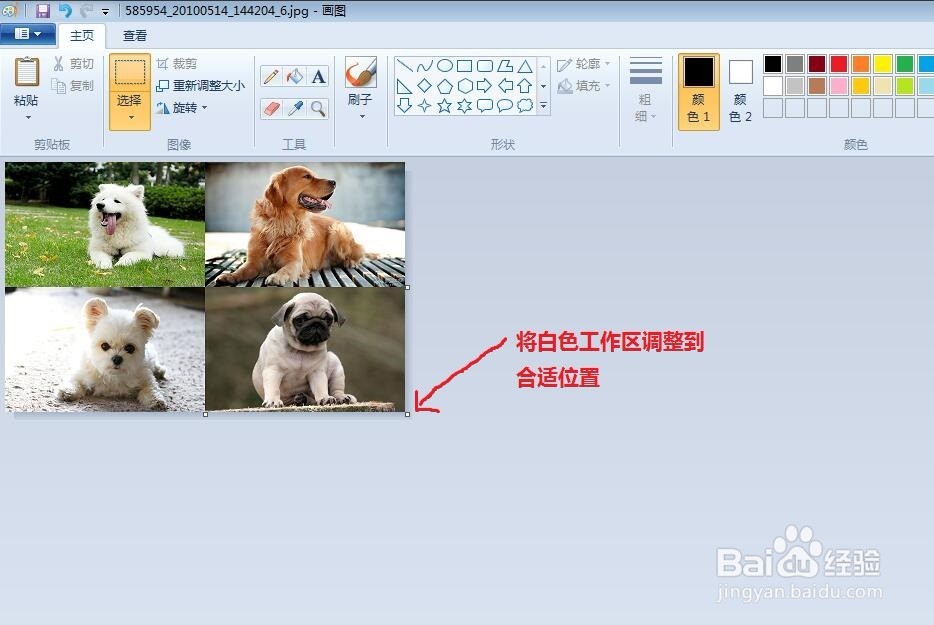934x625 pixels.
Task: Select the Magnifier tool
Action: [318, 105]
